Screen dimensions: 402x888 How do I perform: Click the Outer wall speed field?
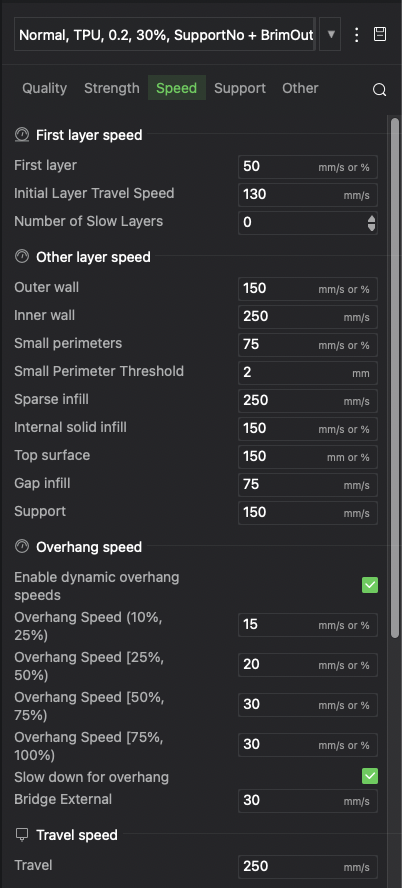click(307, 289)
